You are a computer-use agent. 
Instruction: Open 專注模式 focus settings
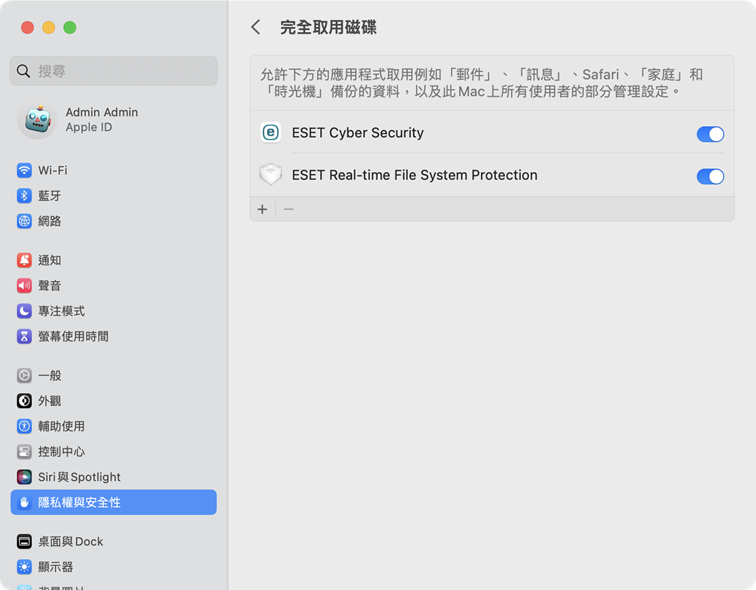(114, 311)
